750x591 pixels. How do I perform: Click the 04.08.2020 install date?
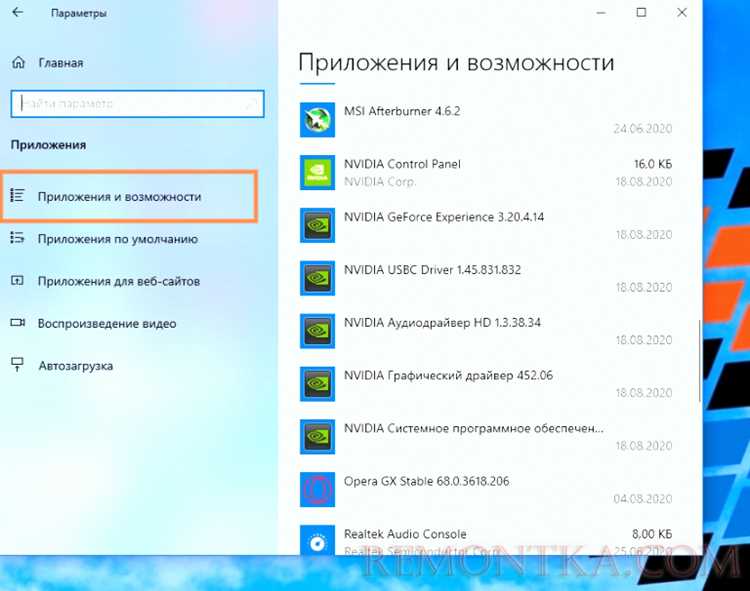pyautogui.click(x=643, y=499)
